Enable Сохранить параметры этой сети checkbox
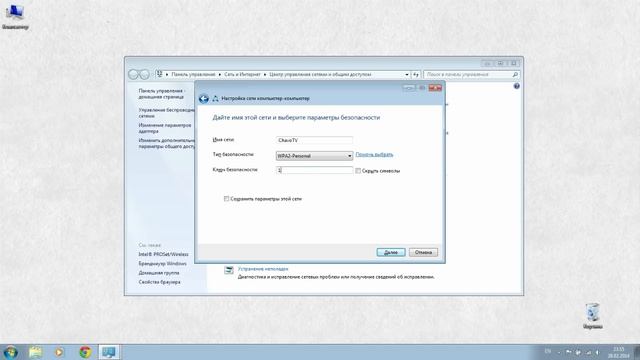 (226, 199)
